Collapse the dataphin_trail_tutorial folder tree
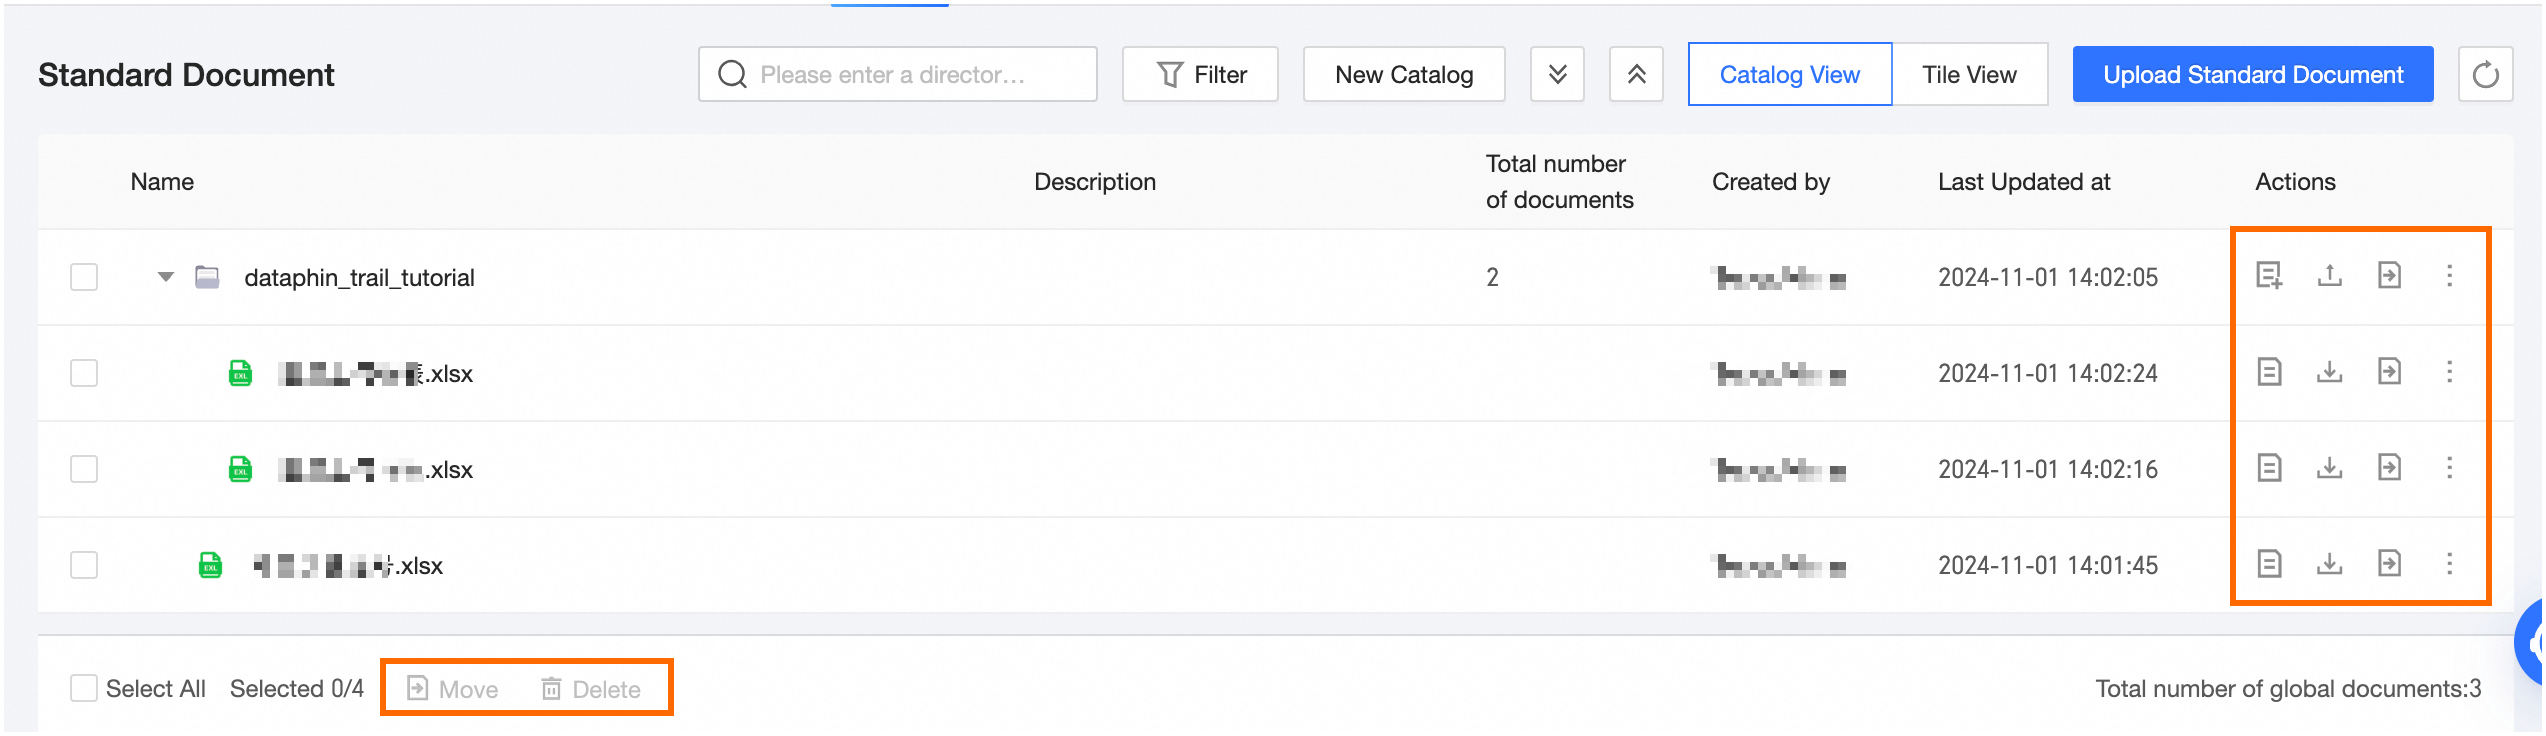This screenshot has height=736, width=2546. point(166,277)
